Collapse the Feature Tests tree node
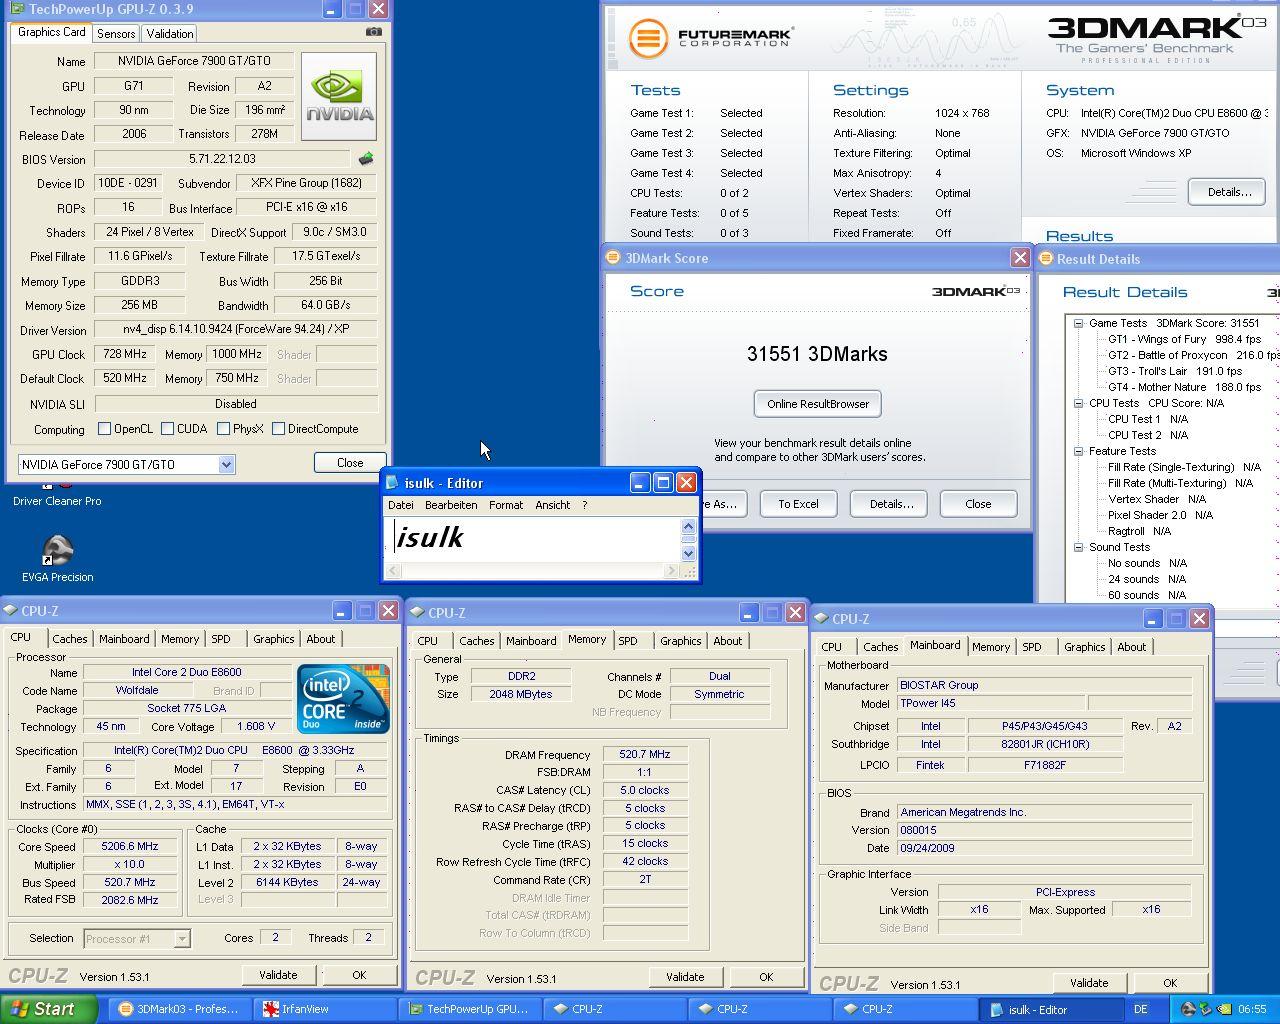The width and height of the screenshot is (1280, 1024). coord(1079,451)
